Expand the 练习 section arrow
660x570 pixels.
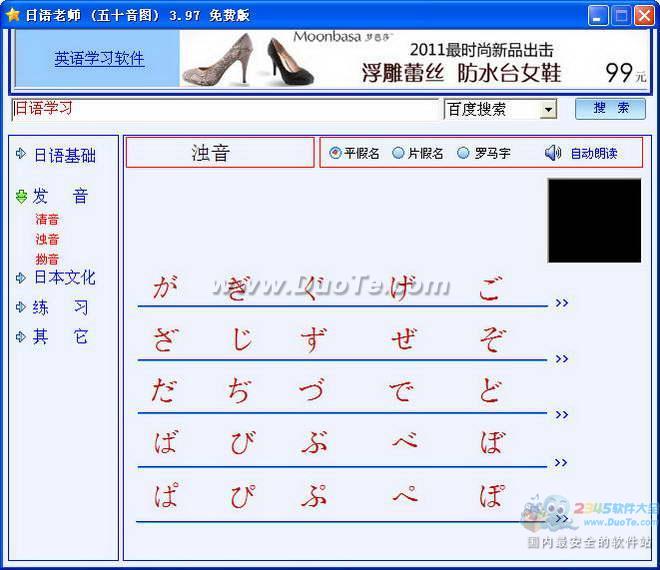coord(21,307)
